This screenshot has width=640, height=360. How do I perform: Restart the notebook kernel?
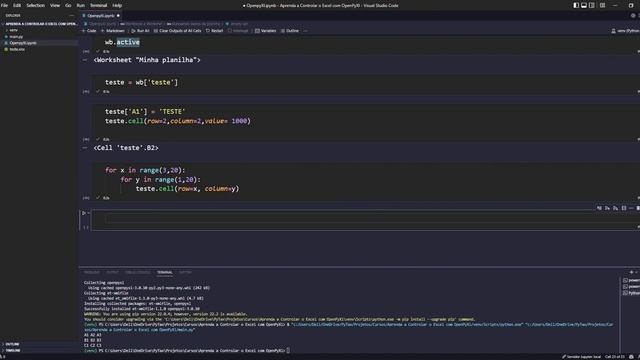click(215, 31)
